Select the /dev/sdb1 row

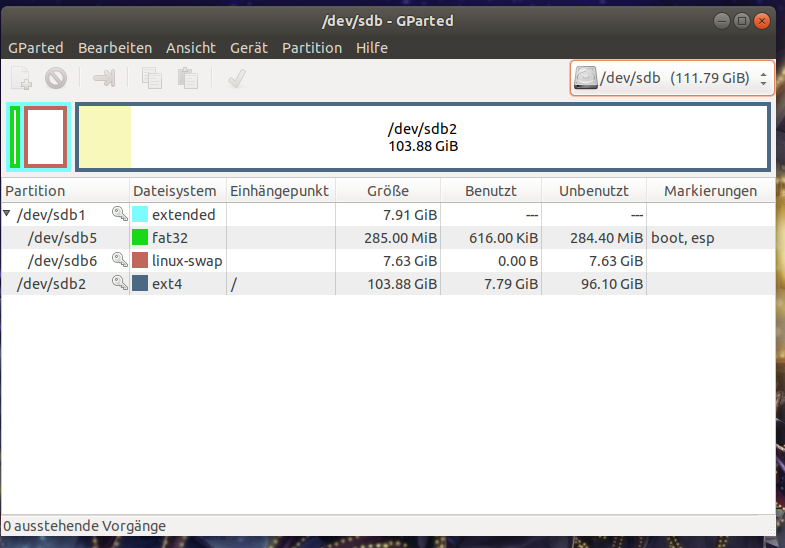(388, 214)
